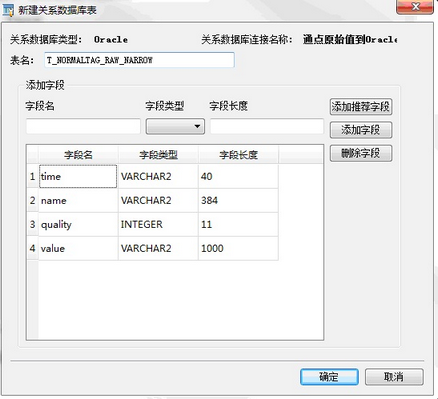Image resolution: width=438 pixels, height=399 pixels.
Task: Select the time field cell
Action: (78, 176)
